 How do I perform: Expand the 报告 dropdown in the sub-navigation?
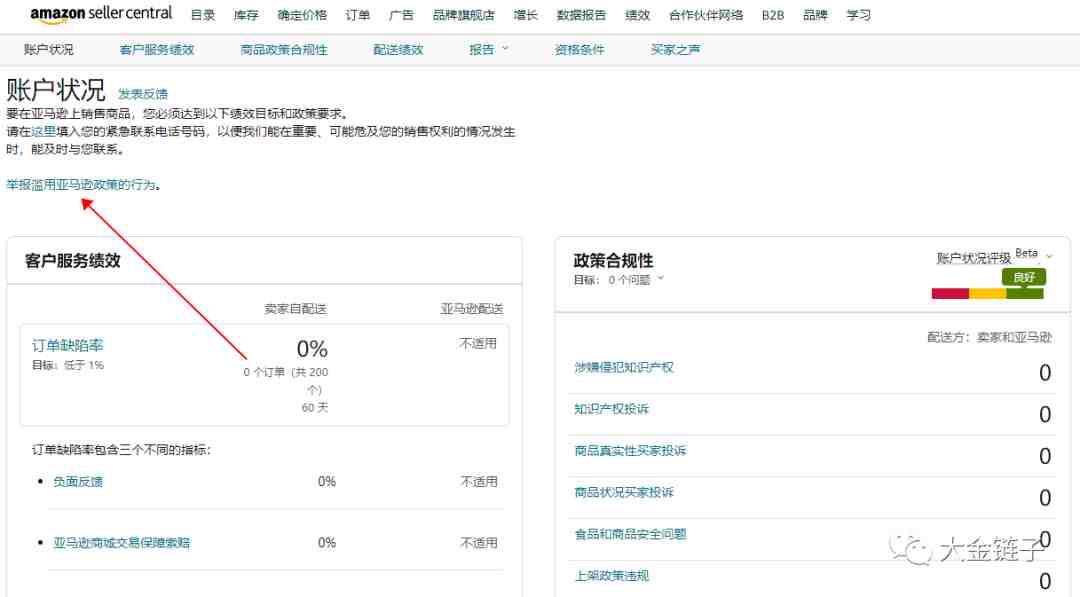489,49
